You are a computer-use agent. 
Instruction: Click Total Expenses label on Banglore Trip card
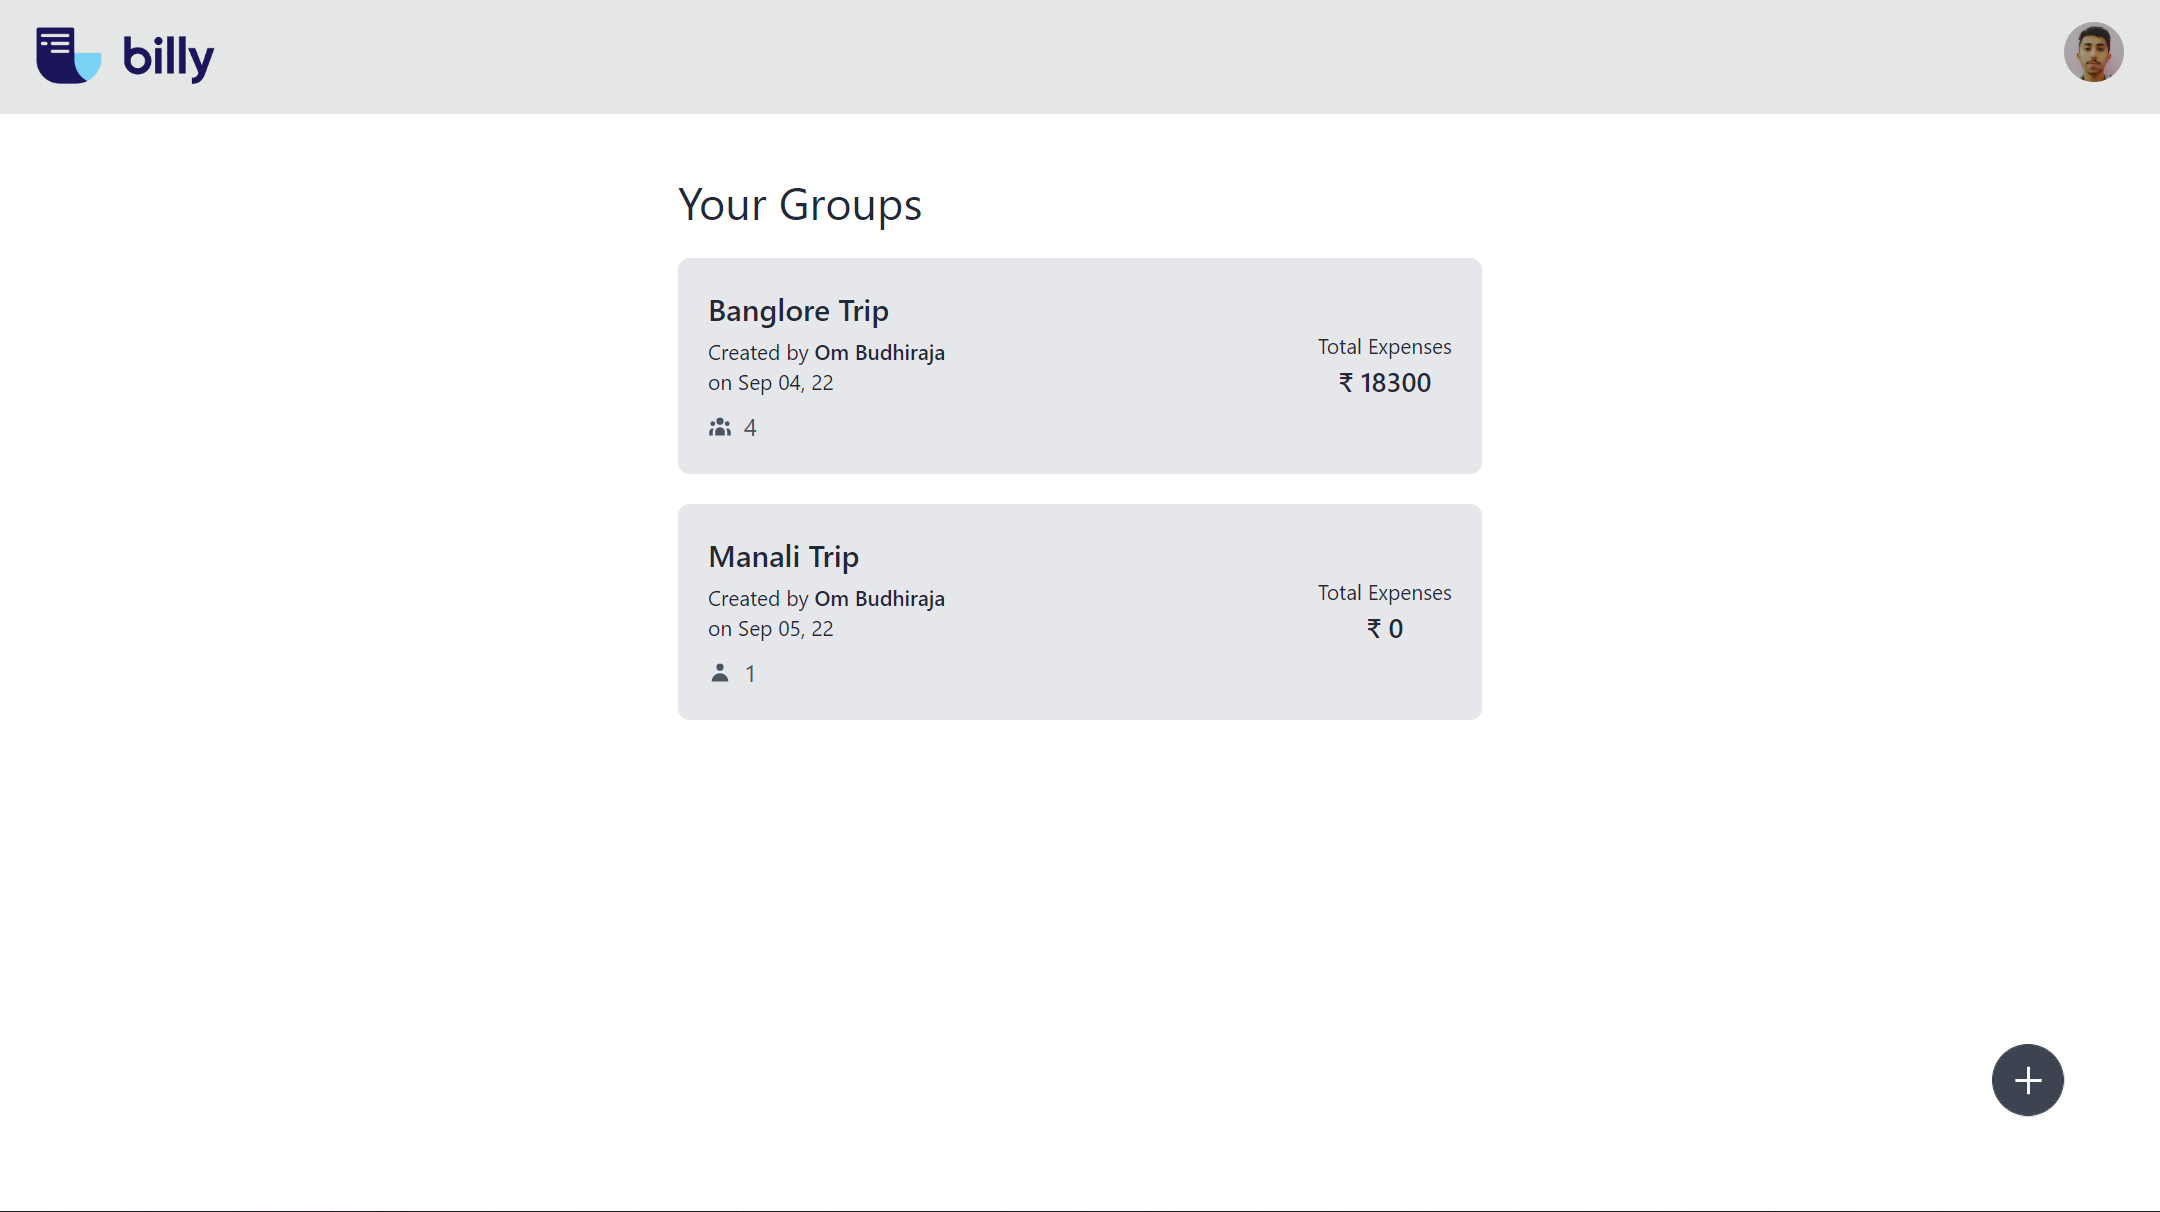click(1384, 347)
